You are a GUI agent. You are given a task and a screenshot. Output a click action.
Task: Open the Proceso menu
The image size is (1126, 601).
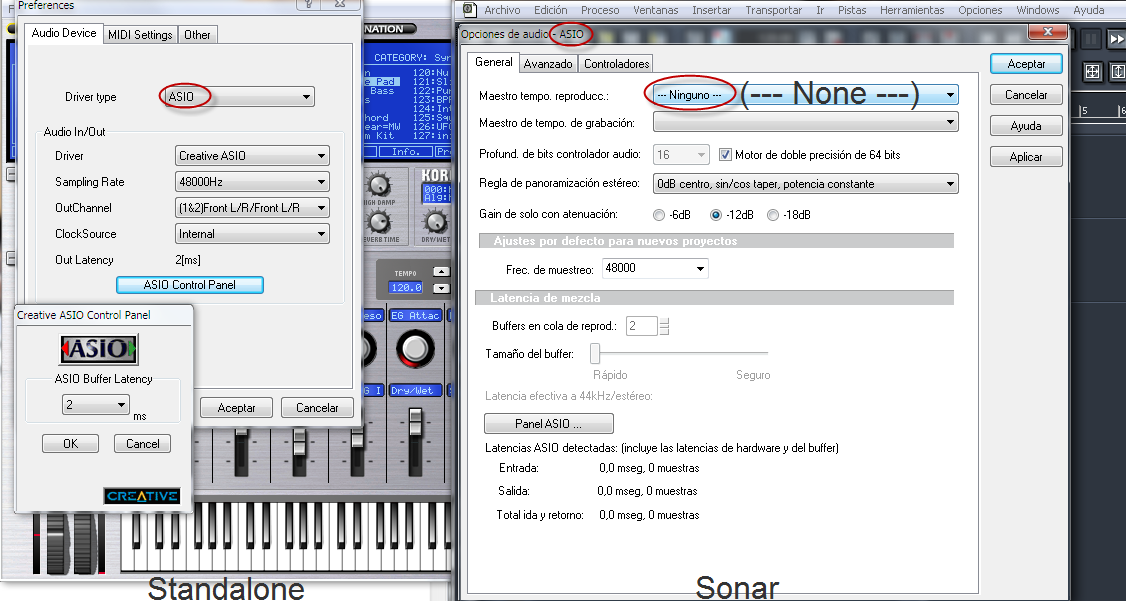tap(600, 10)
